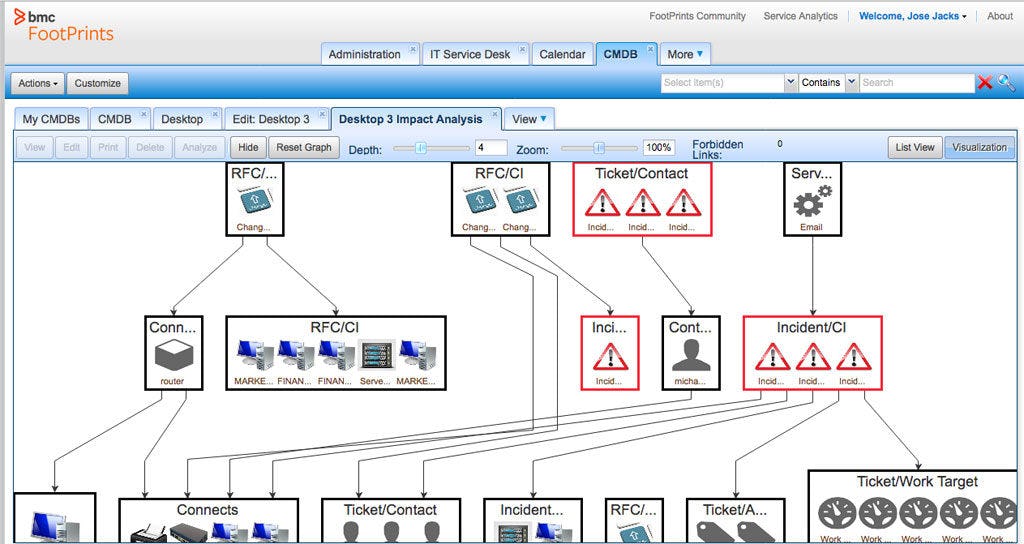
Task: Select the printer icon in Connects node
Action: 148,532
